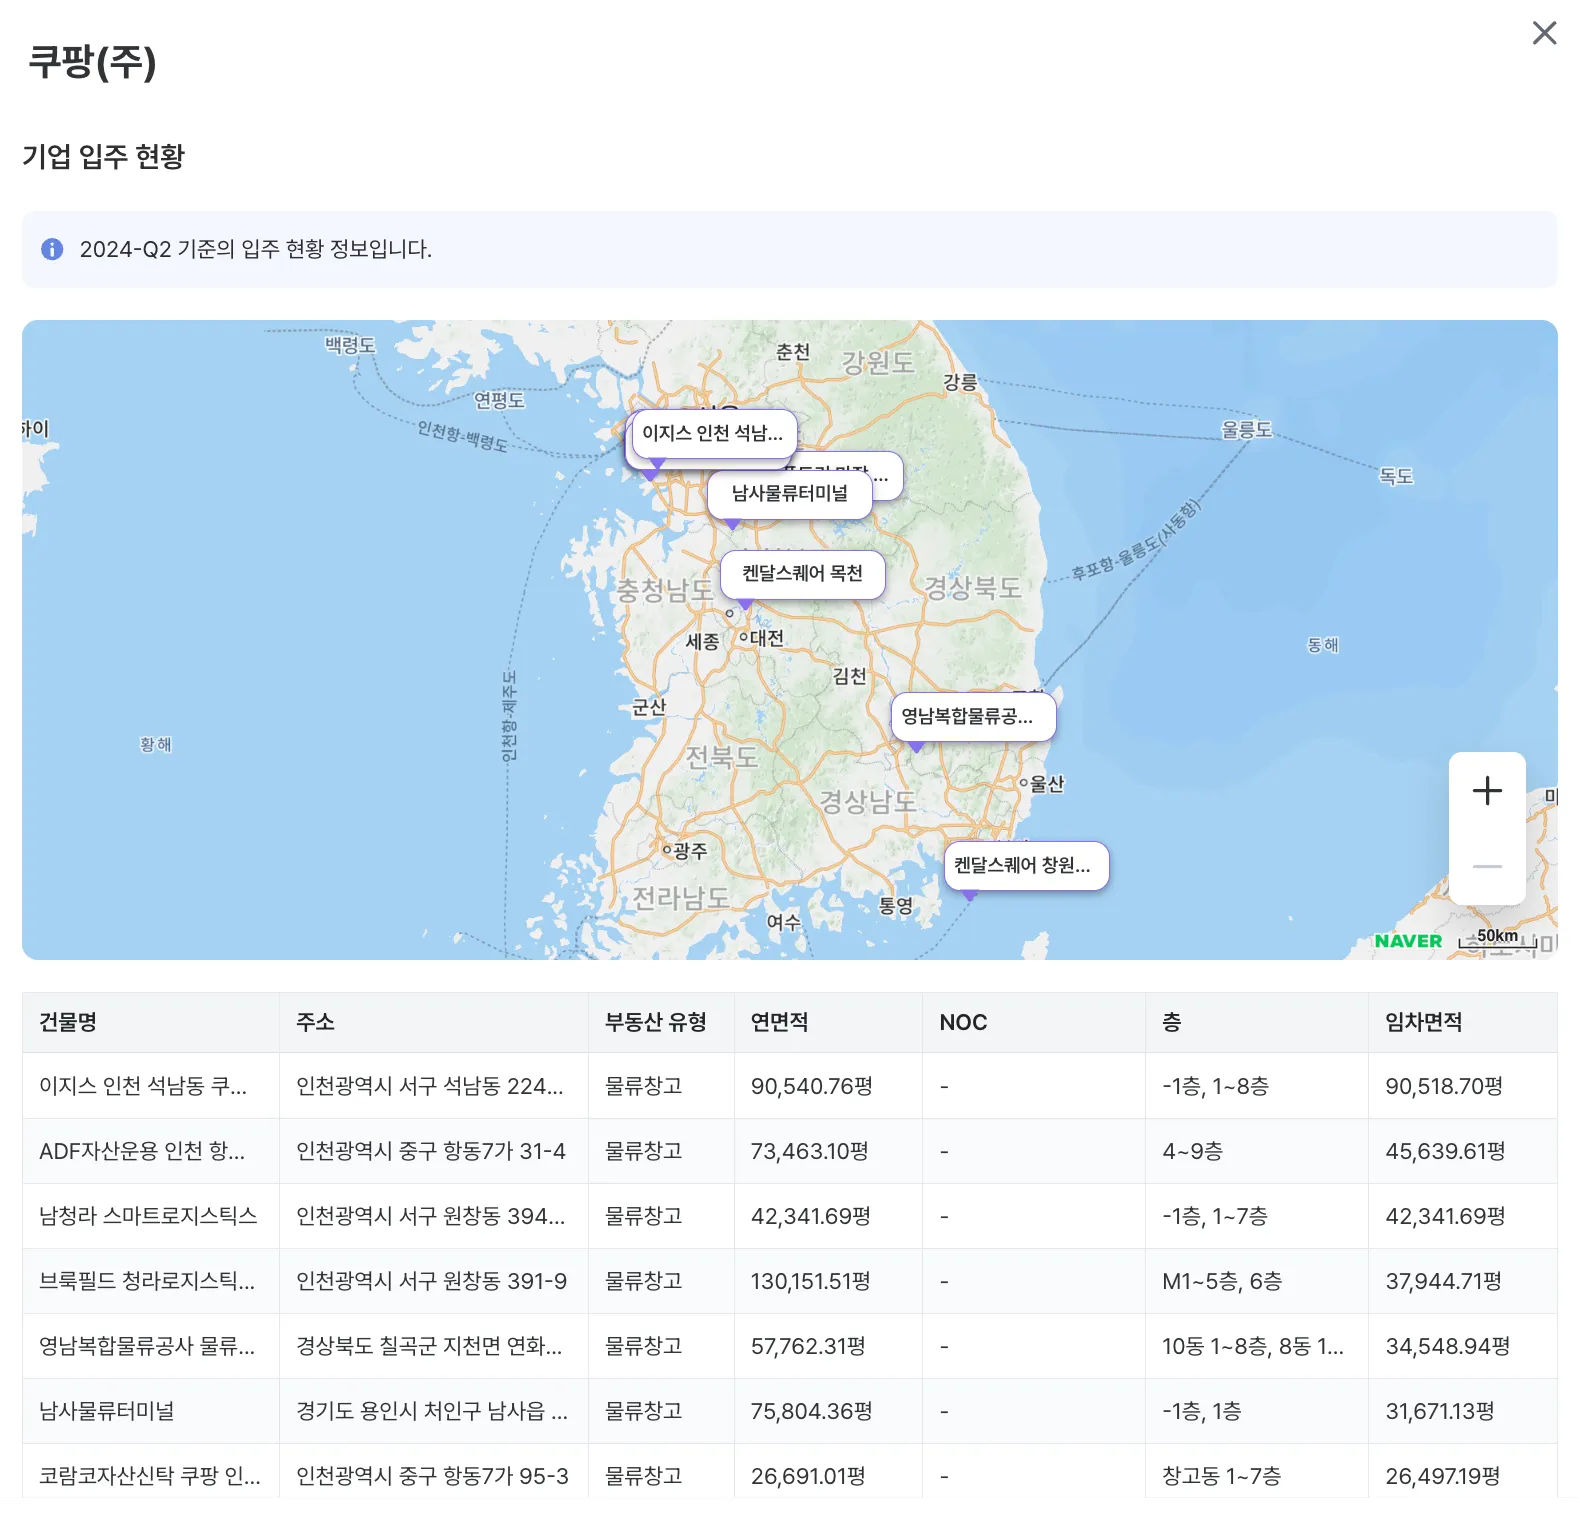Open the 브룩필드 청라로지스틱 building entry
1578x1520 pixels.
146,1281
